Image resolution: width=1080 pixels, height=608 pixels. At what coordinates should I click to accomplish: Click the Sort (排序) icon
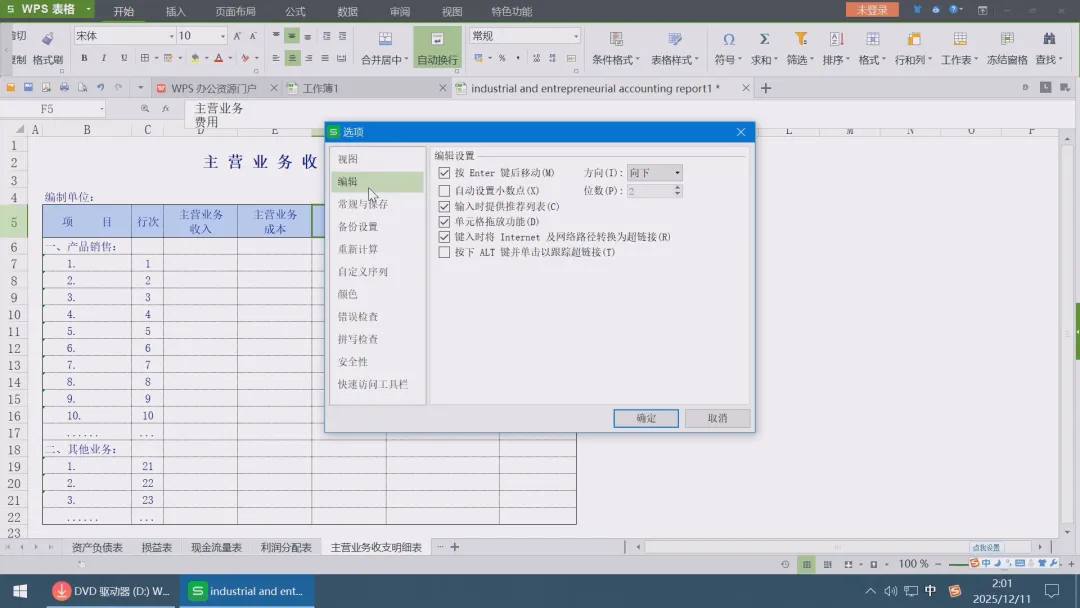[836, 39]
